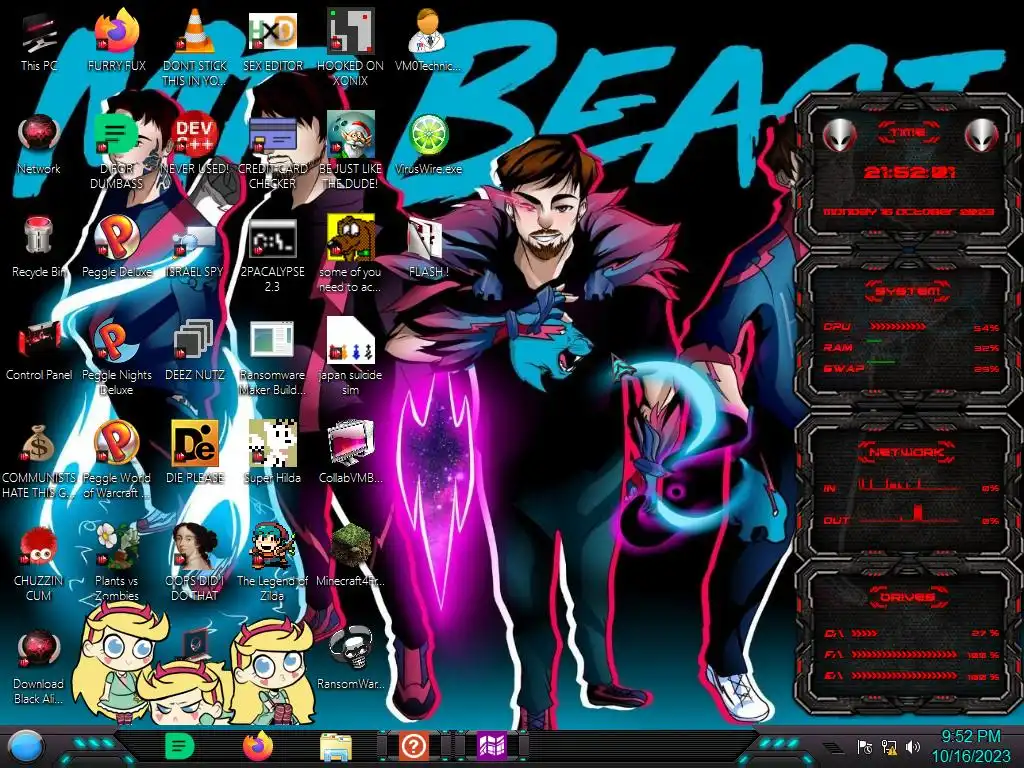The width and height of the screenshot is (1024, 768).
Task: Launch the HOOKED ON XONIX shortcut
Action: tap(350, 47)
